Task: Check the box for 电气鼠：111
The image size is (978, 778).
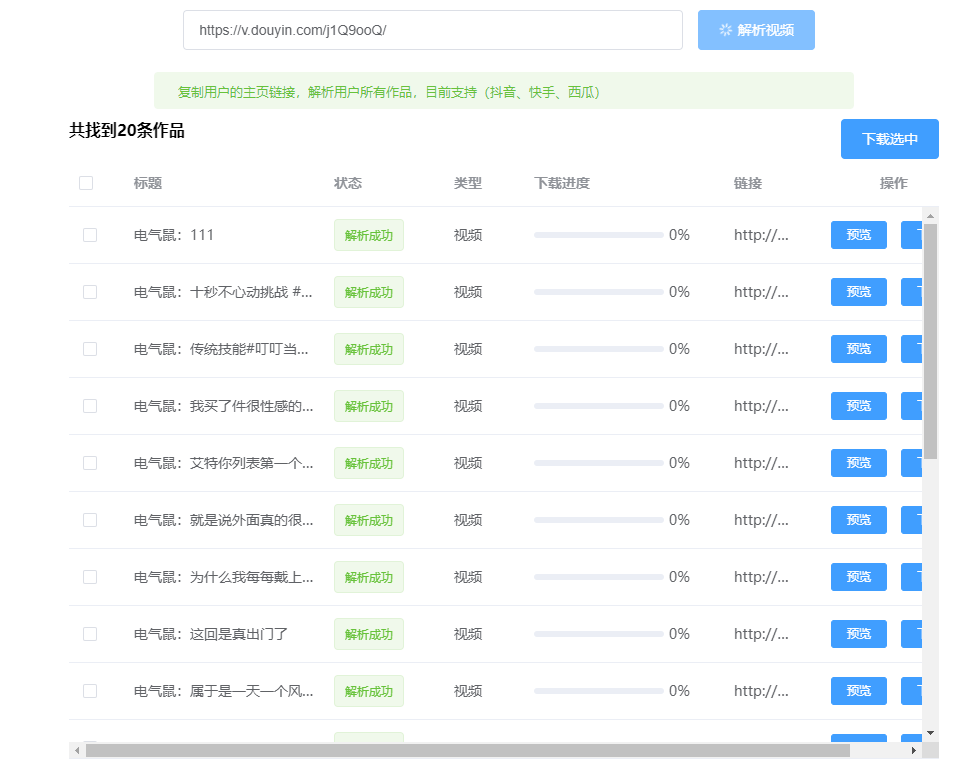Action: pyautogui.click(x=90, y=234)
